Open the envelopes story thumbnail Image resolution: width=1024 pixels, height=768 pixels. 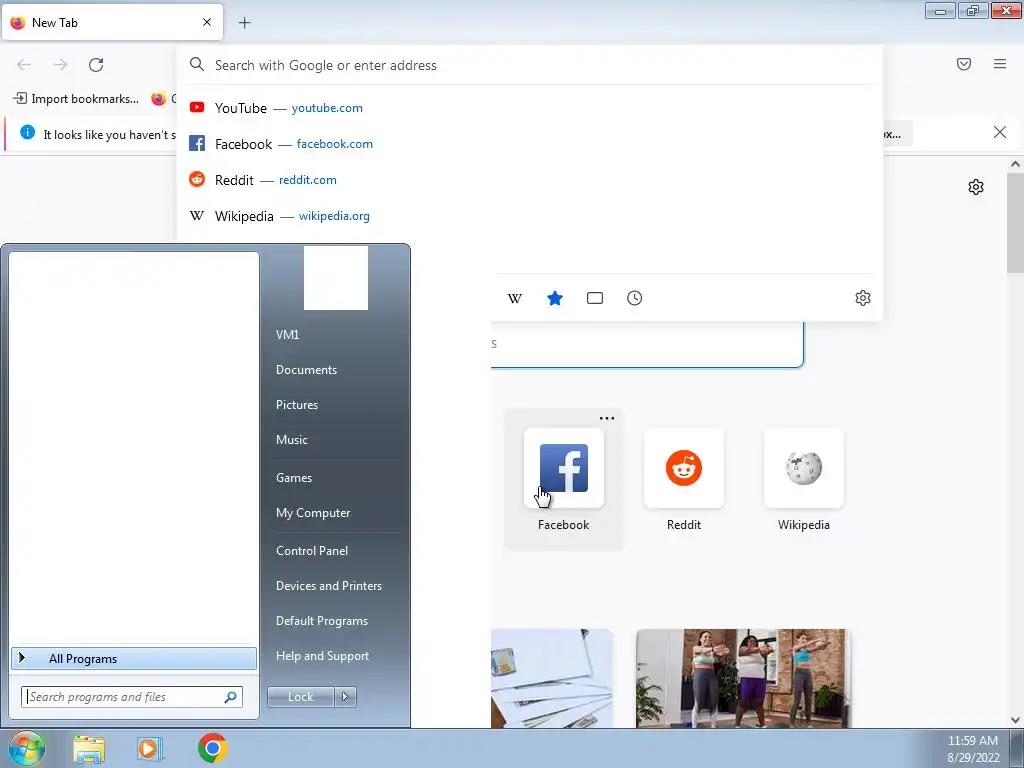tap(552, 678)
